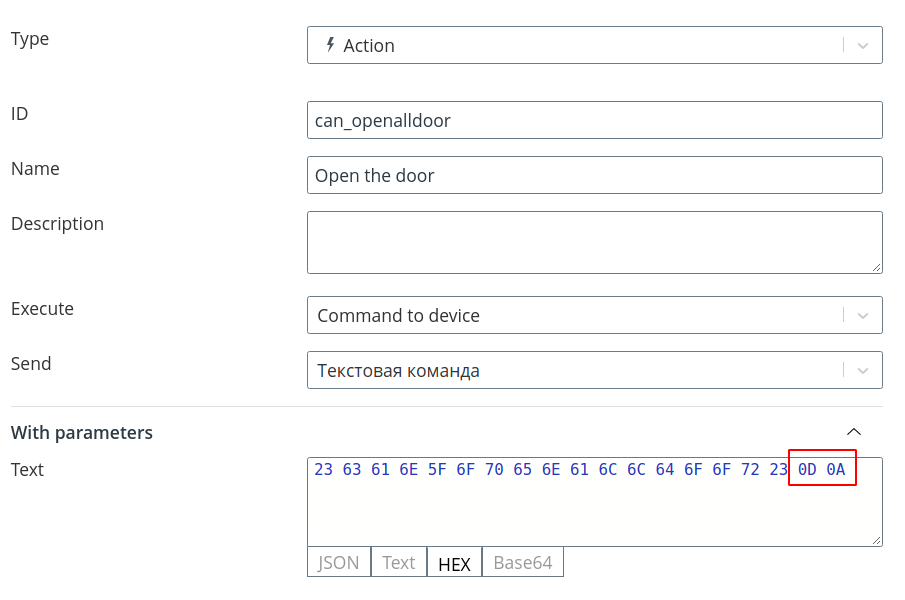Focus the hex Text parameter box
905x600 pixels.
click(594, 502)
